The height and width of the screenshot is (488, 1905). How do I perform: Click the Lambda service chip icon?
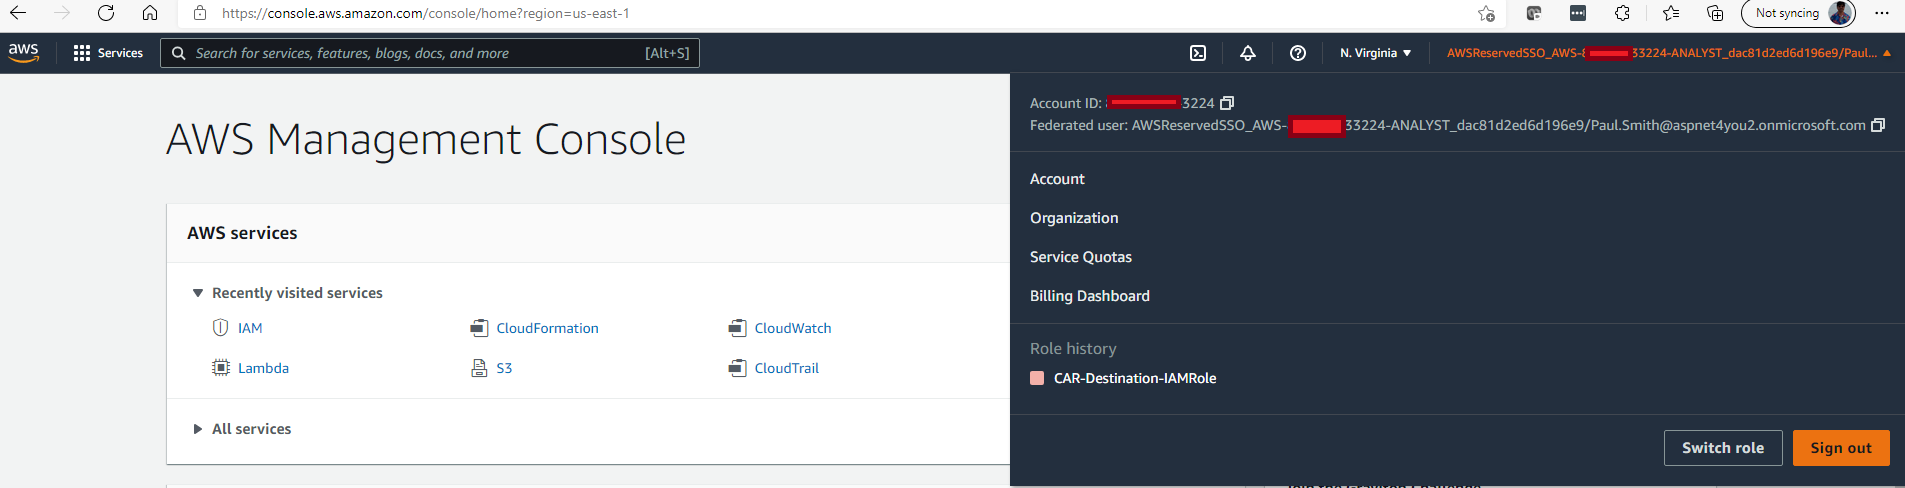click(x=221, y=368)
